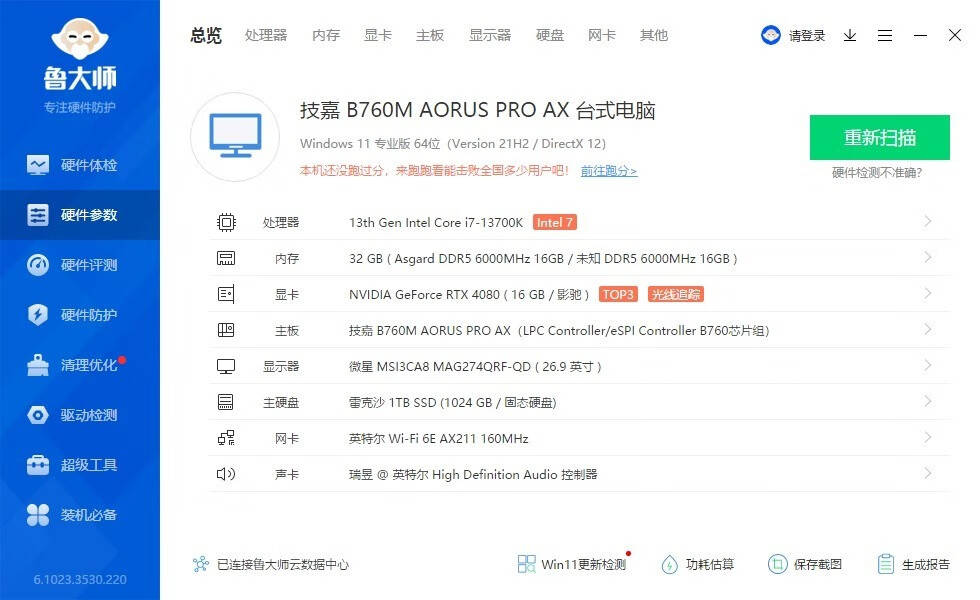The image size is (980, 600).
Task: Expand the 声卡 row chevron
Action: pos(928,473)
